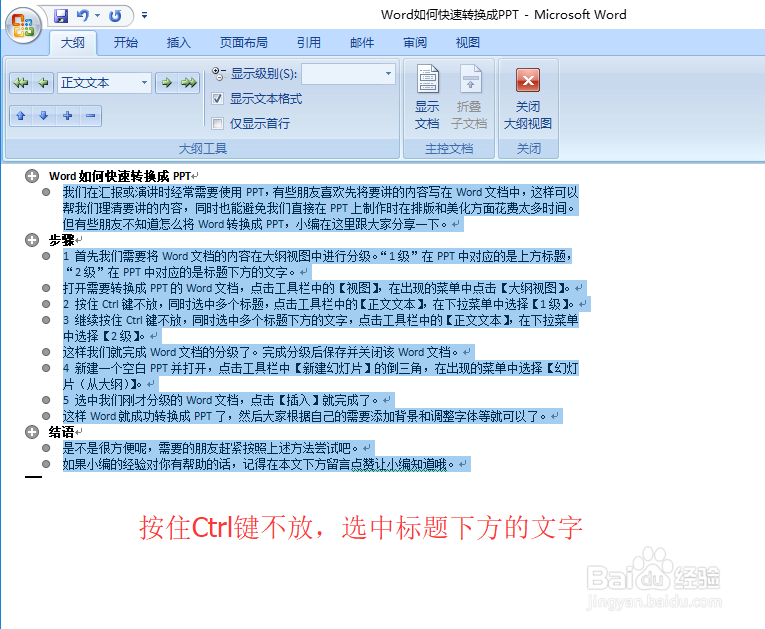765x629 pixels.
Task: Promote selection to Heading 1
Action: [x=21, y=82]
